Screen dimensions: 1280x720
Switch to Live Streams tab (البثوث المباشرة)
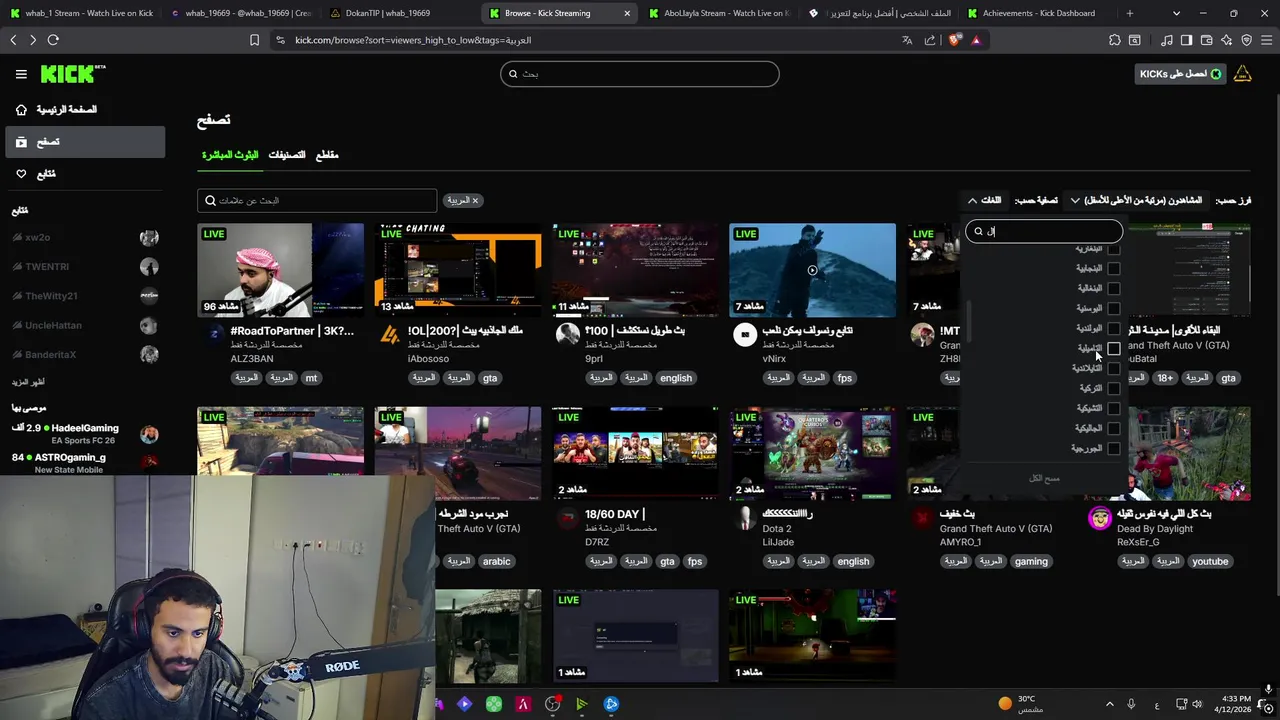[230, 155]
